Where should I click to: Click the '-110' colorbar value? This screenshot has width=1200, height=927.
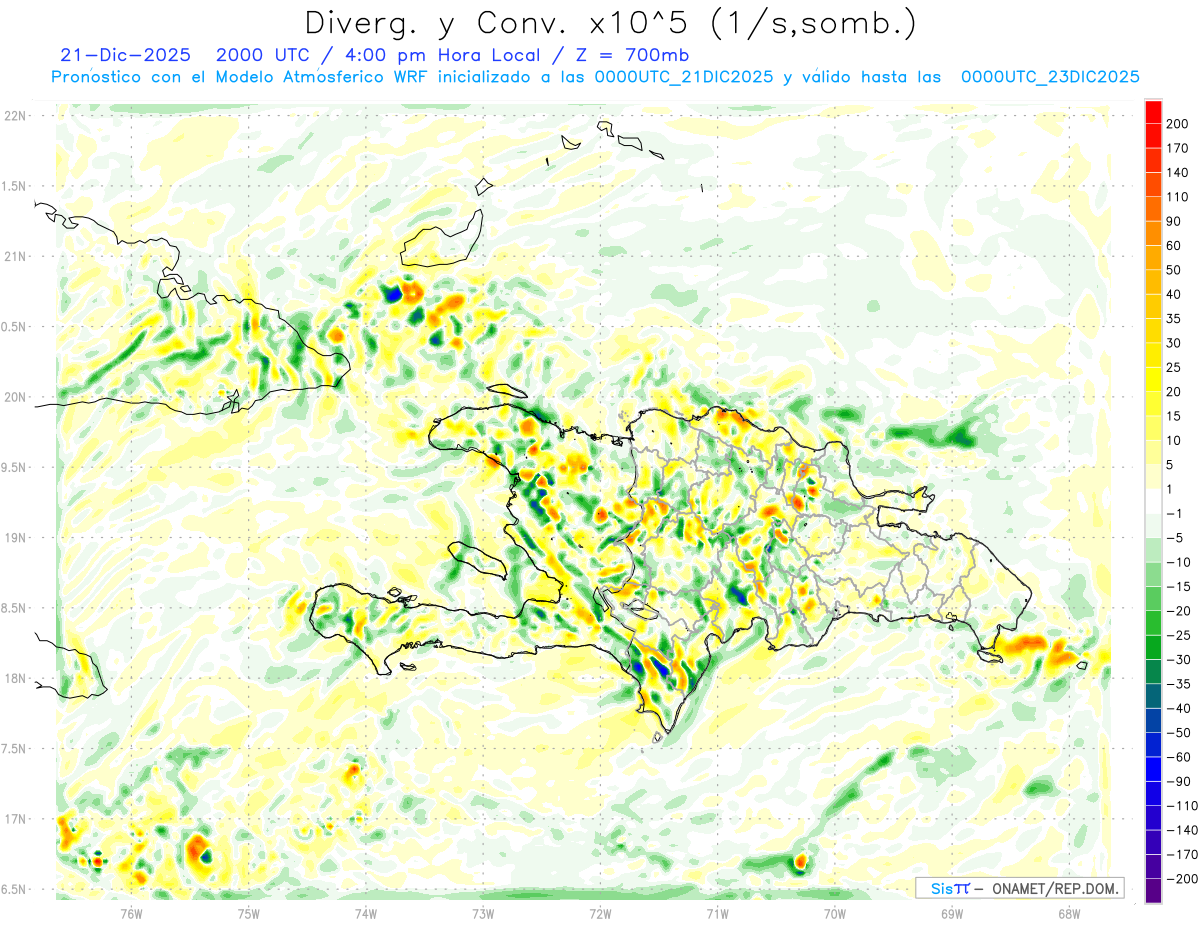[1183, 806]
